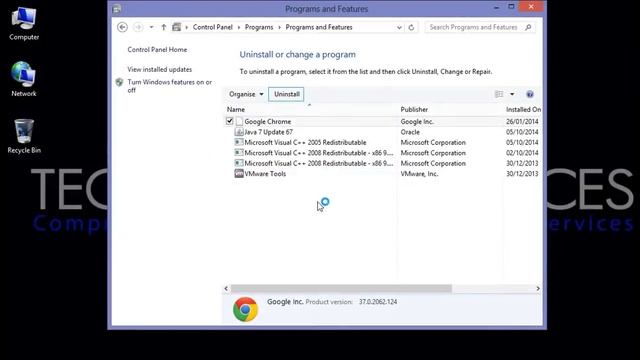
Task: Click the Visual C++ 2005 Redistributable icon
Action: pos(239,142)
